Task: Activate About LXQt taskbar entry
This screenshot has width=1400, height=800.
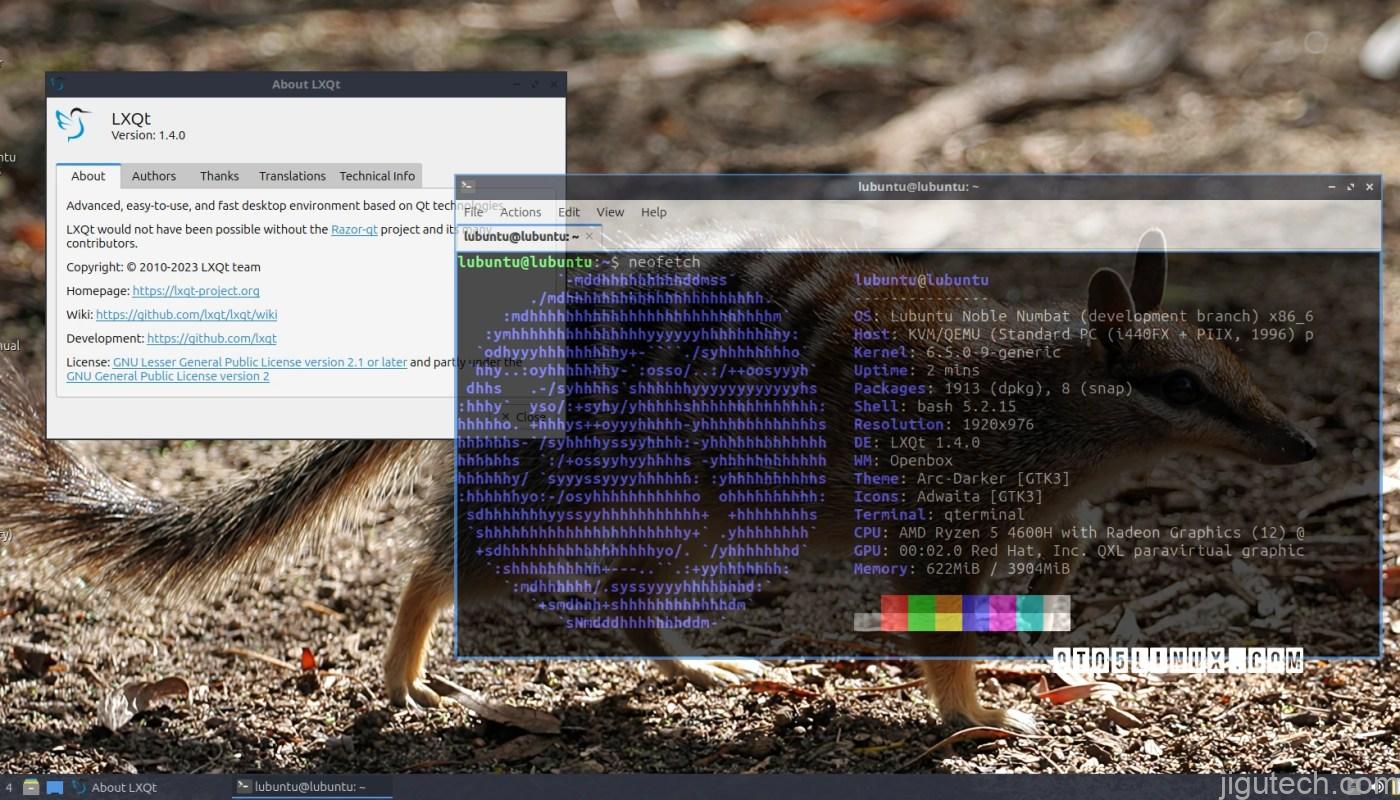Action: (x=115, y=787)
